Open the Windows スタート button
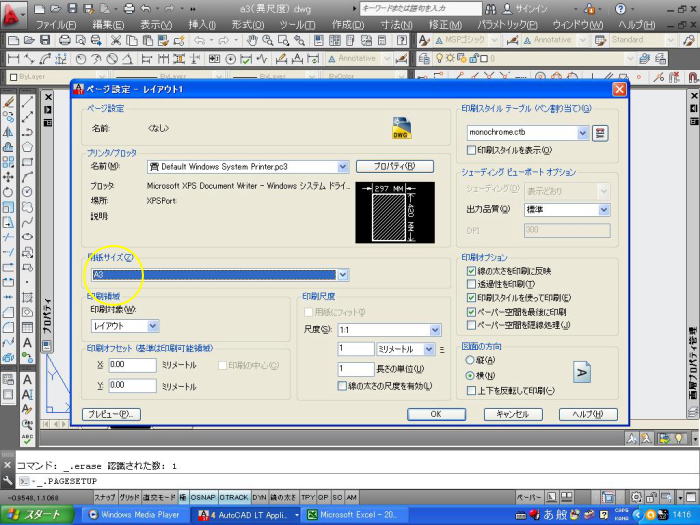The height and width of the screenshot is (525, 700). 37,515
